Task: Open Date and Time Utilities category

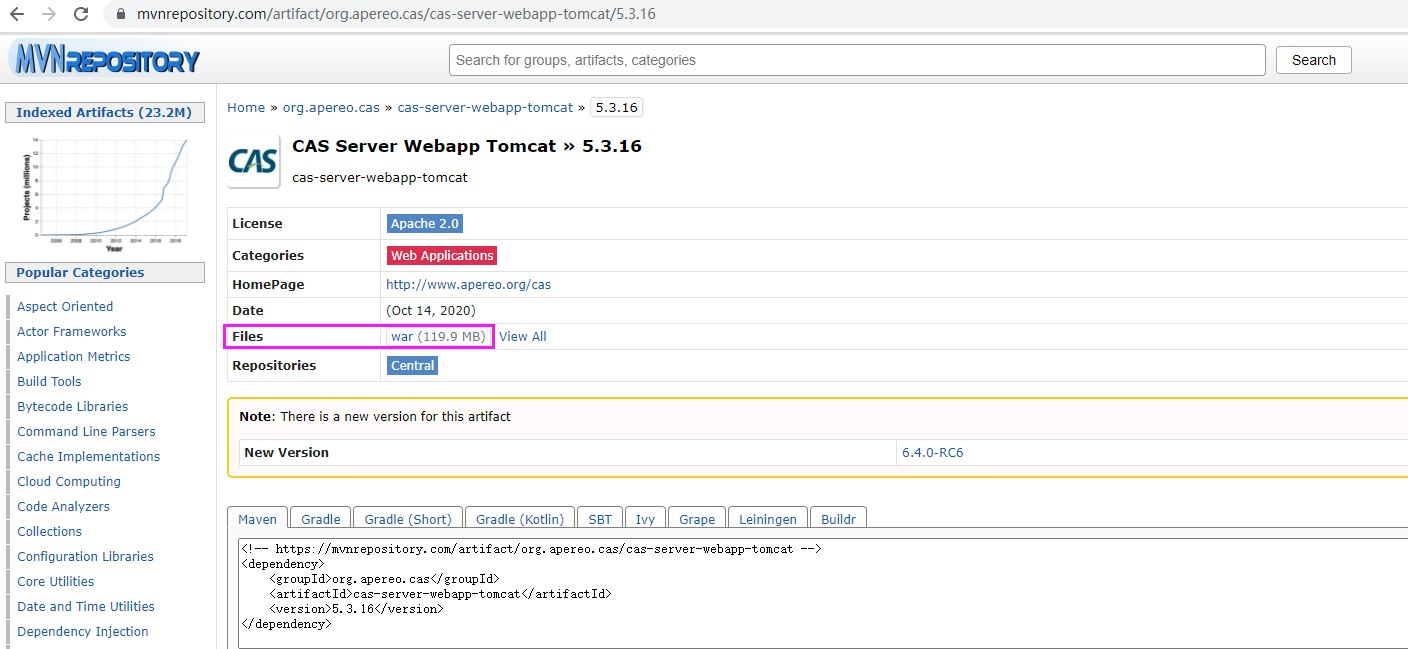Action: (86, 607)
